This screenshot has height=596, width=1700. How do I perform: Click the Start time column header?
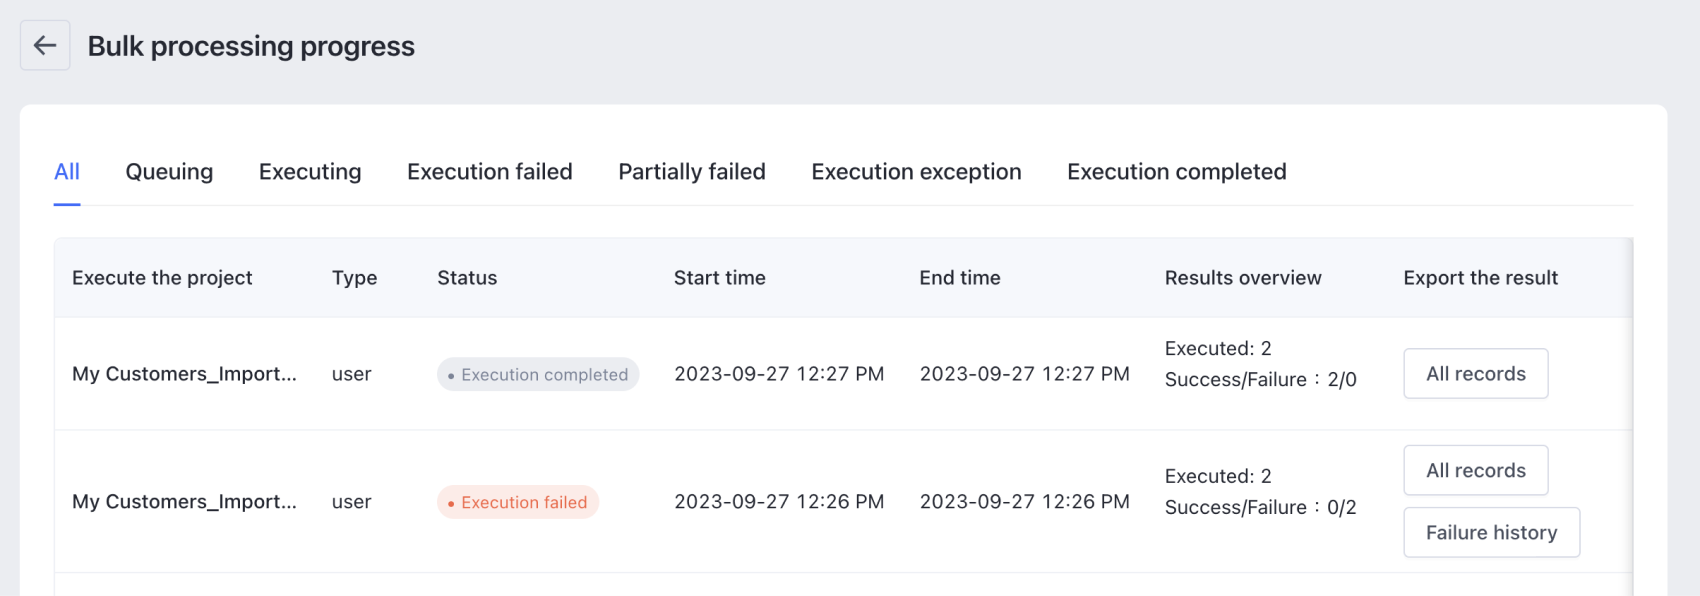click(x=719, y=277)
